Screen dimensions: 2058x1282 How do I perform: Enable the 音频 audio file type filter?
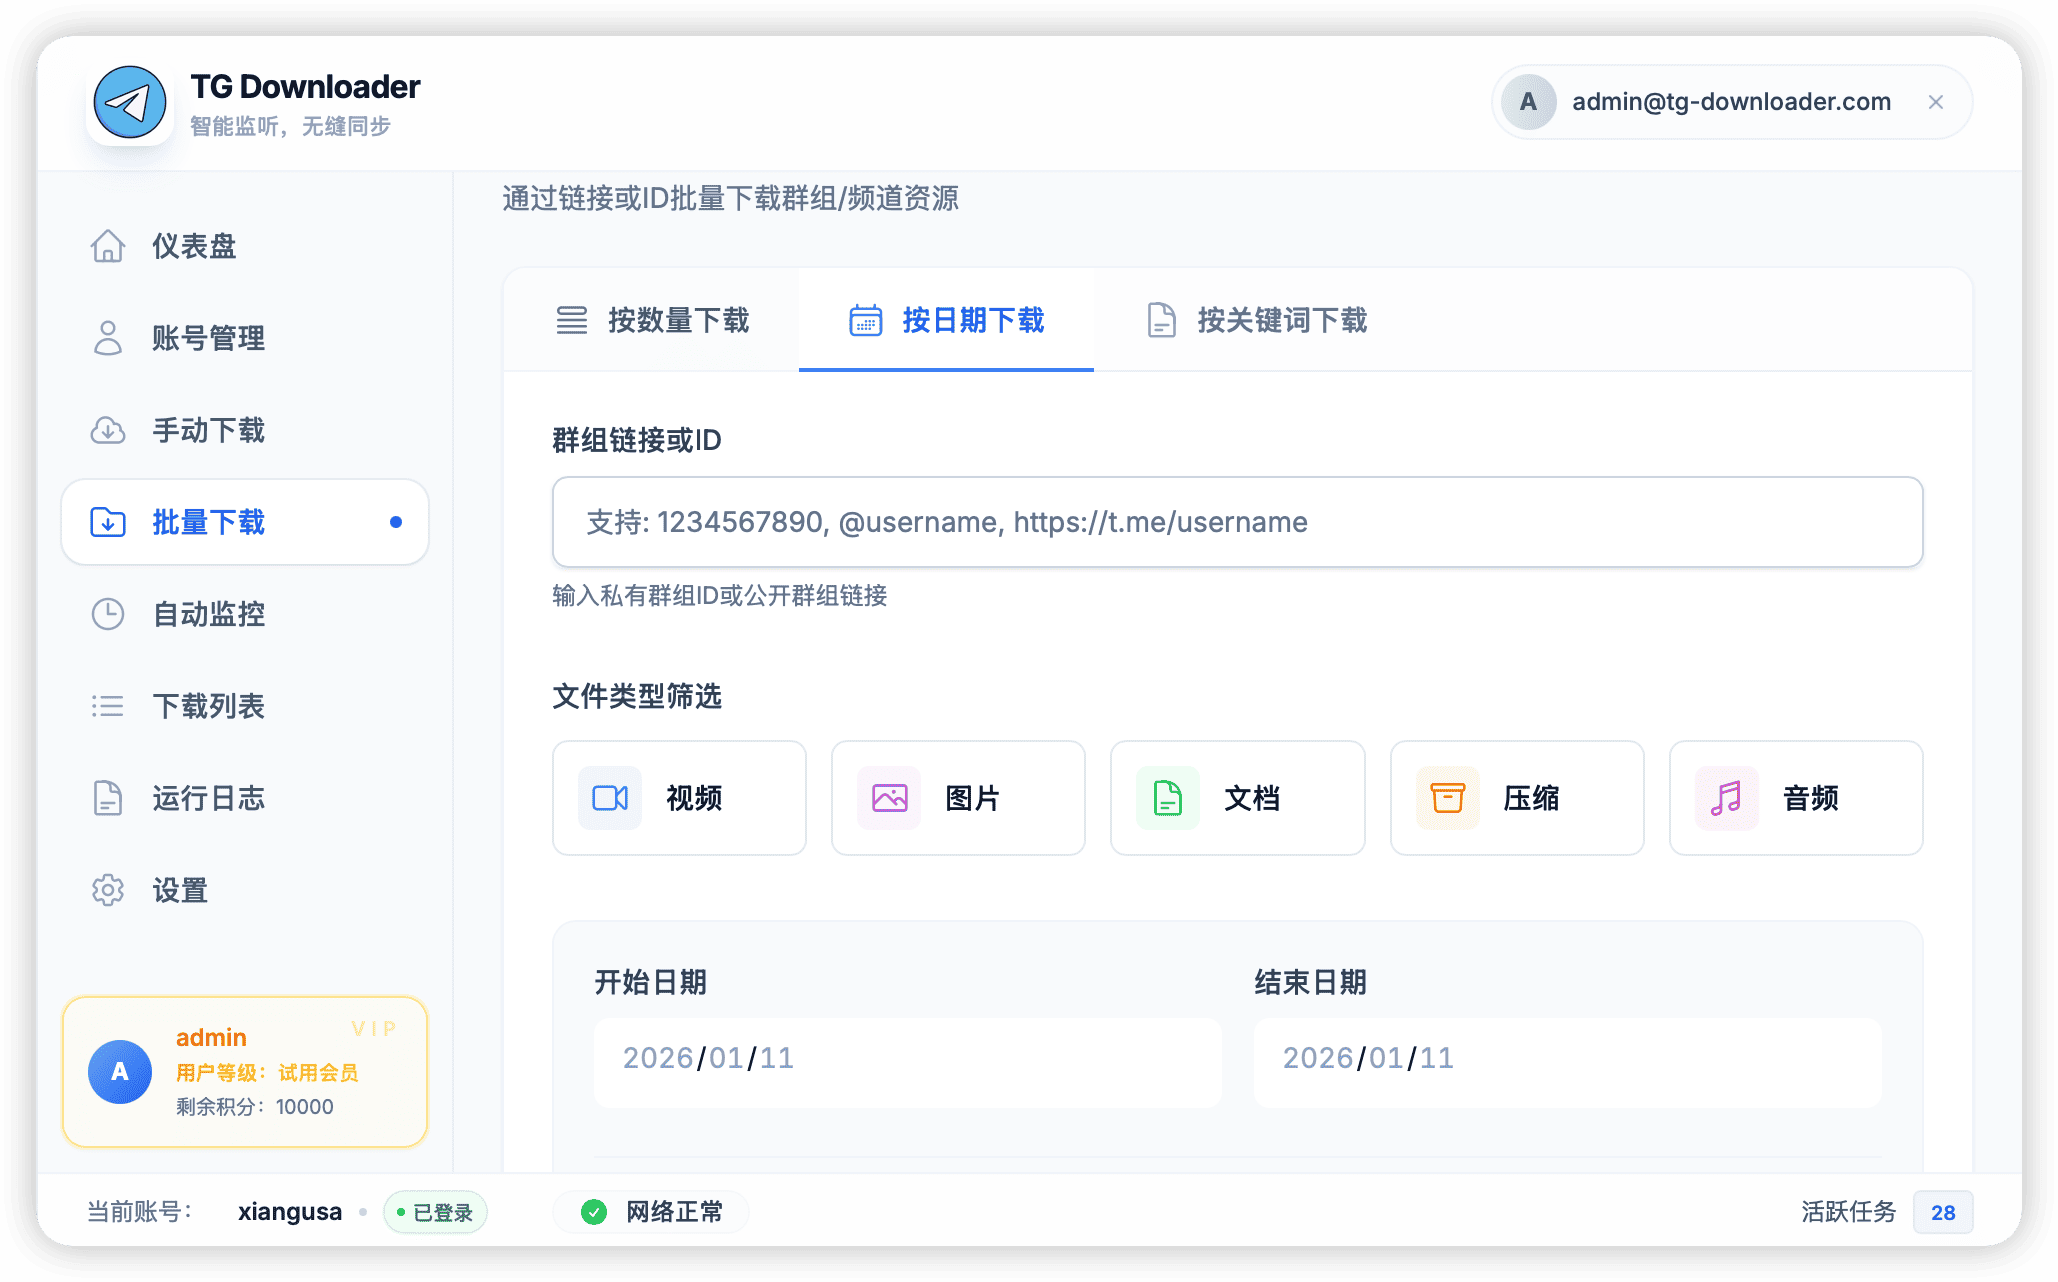coord(1795,798)
